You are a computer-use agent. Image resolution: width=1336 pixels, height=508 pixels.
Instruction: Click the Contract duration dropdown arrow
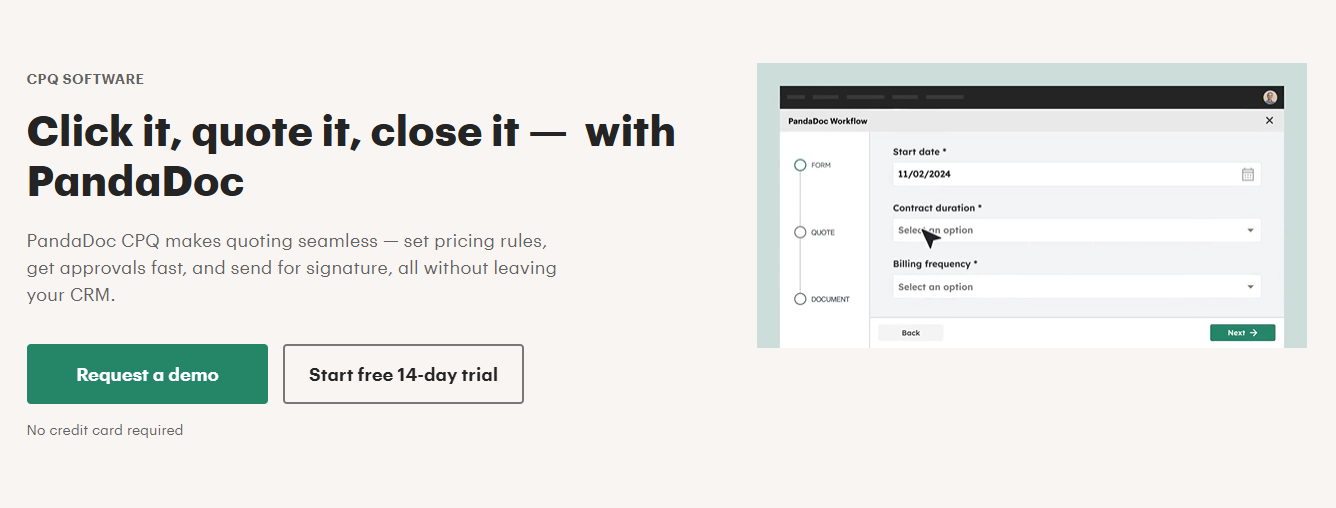(1250, 231)
